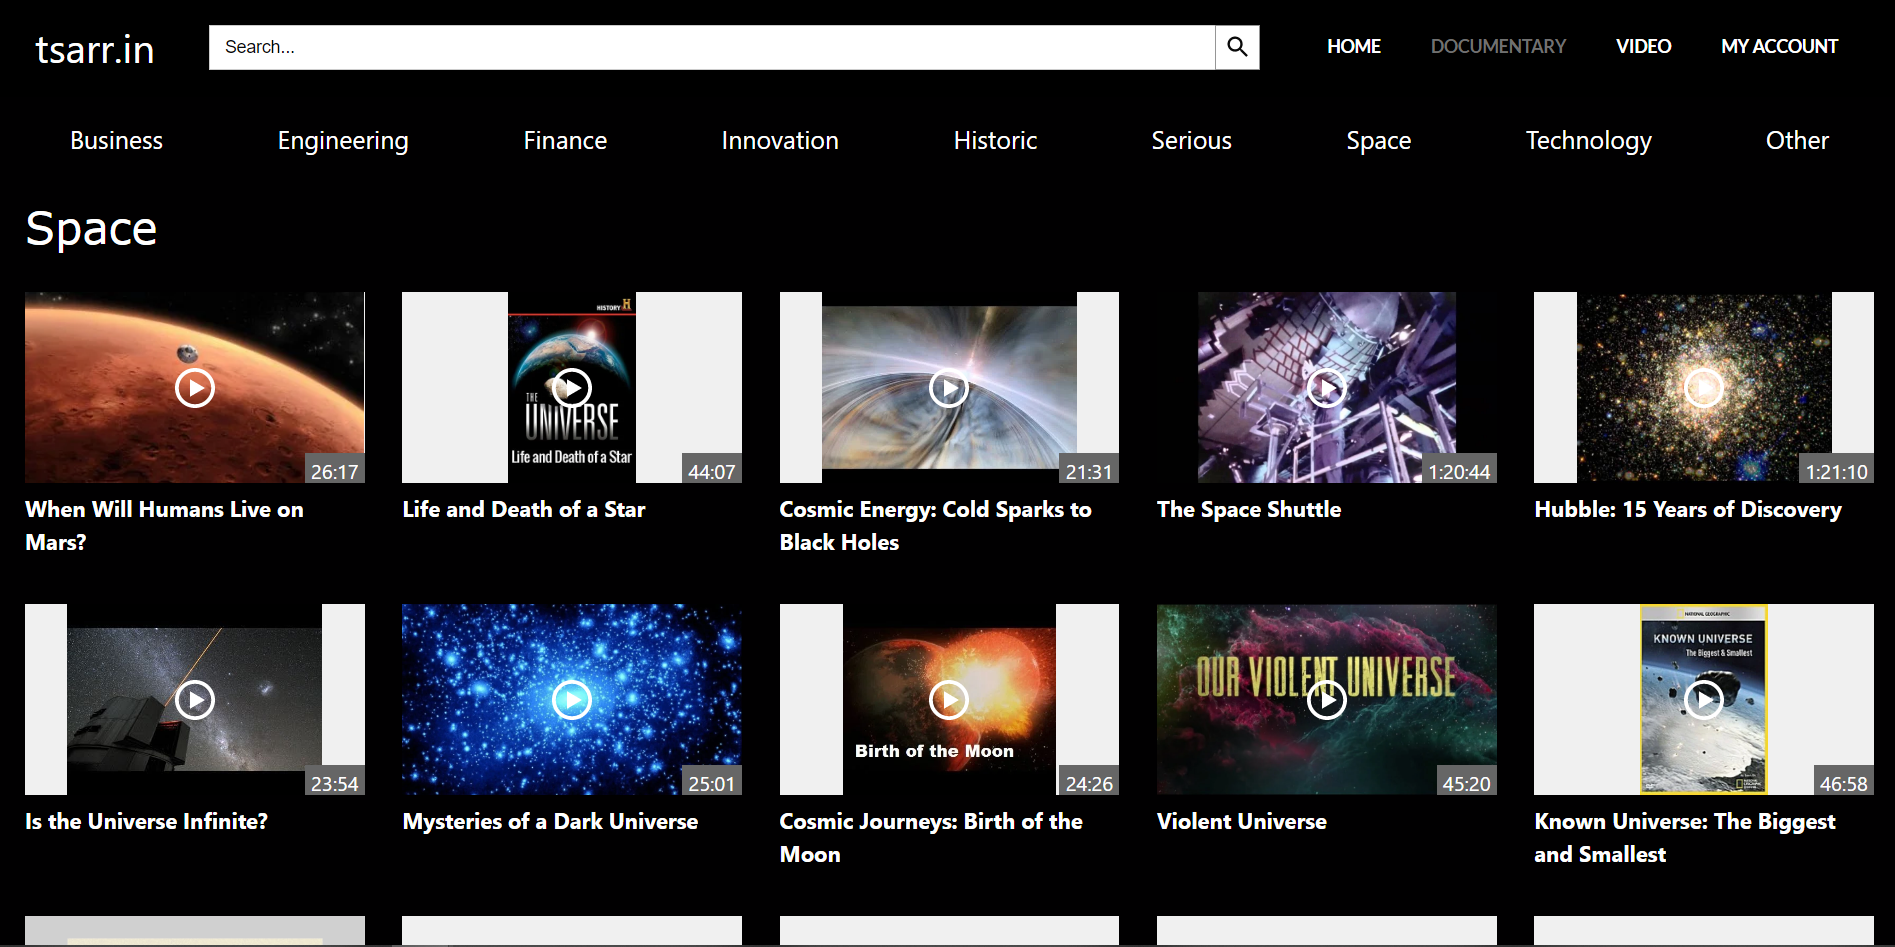The height and width of the screenshot is (947, 1895).
Task: Play 'The Space Shuttle' video icon
Action: (x=1327, y=388)
